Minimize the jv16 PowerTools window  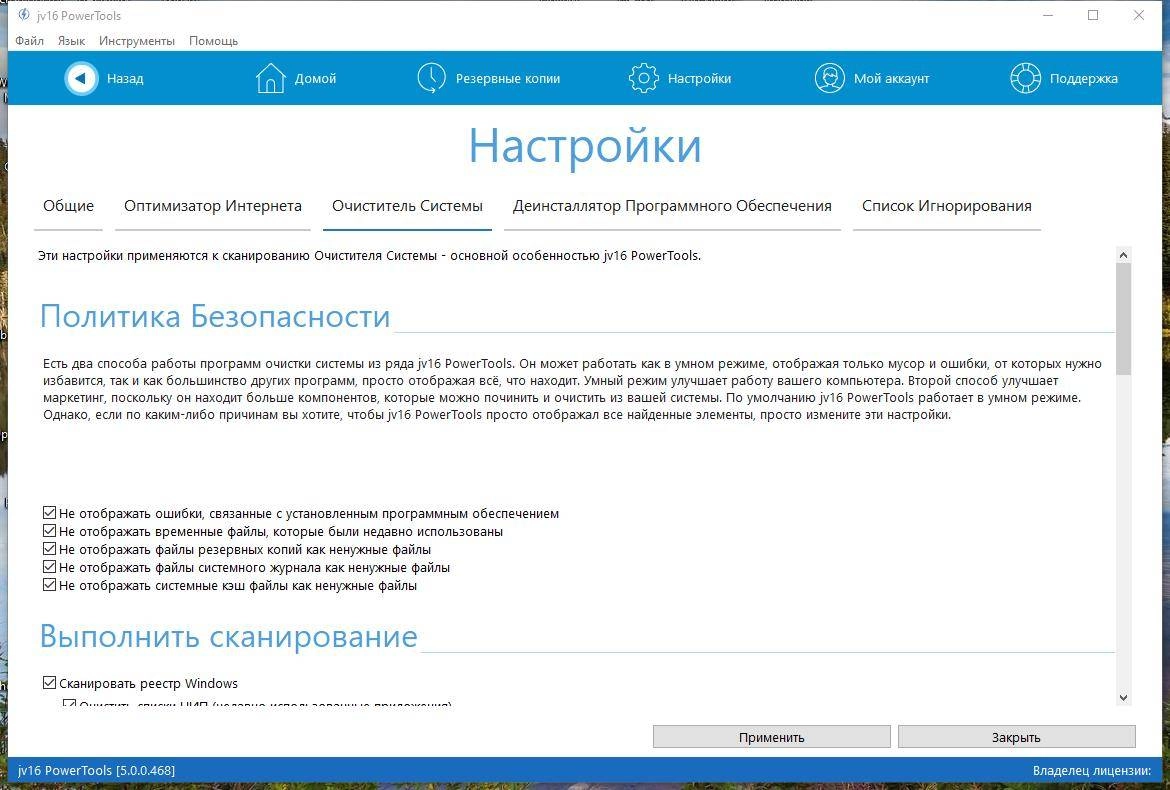[x=1048, y=15]
